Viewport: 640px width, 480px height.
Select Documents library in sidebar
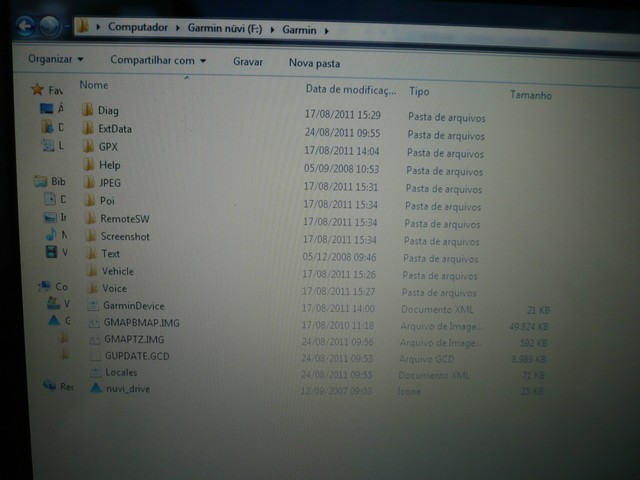pyautogui.click(x=55, y=199)
